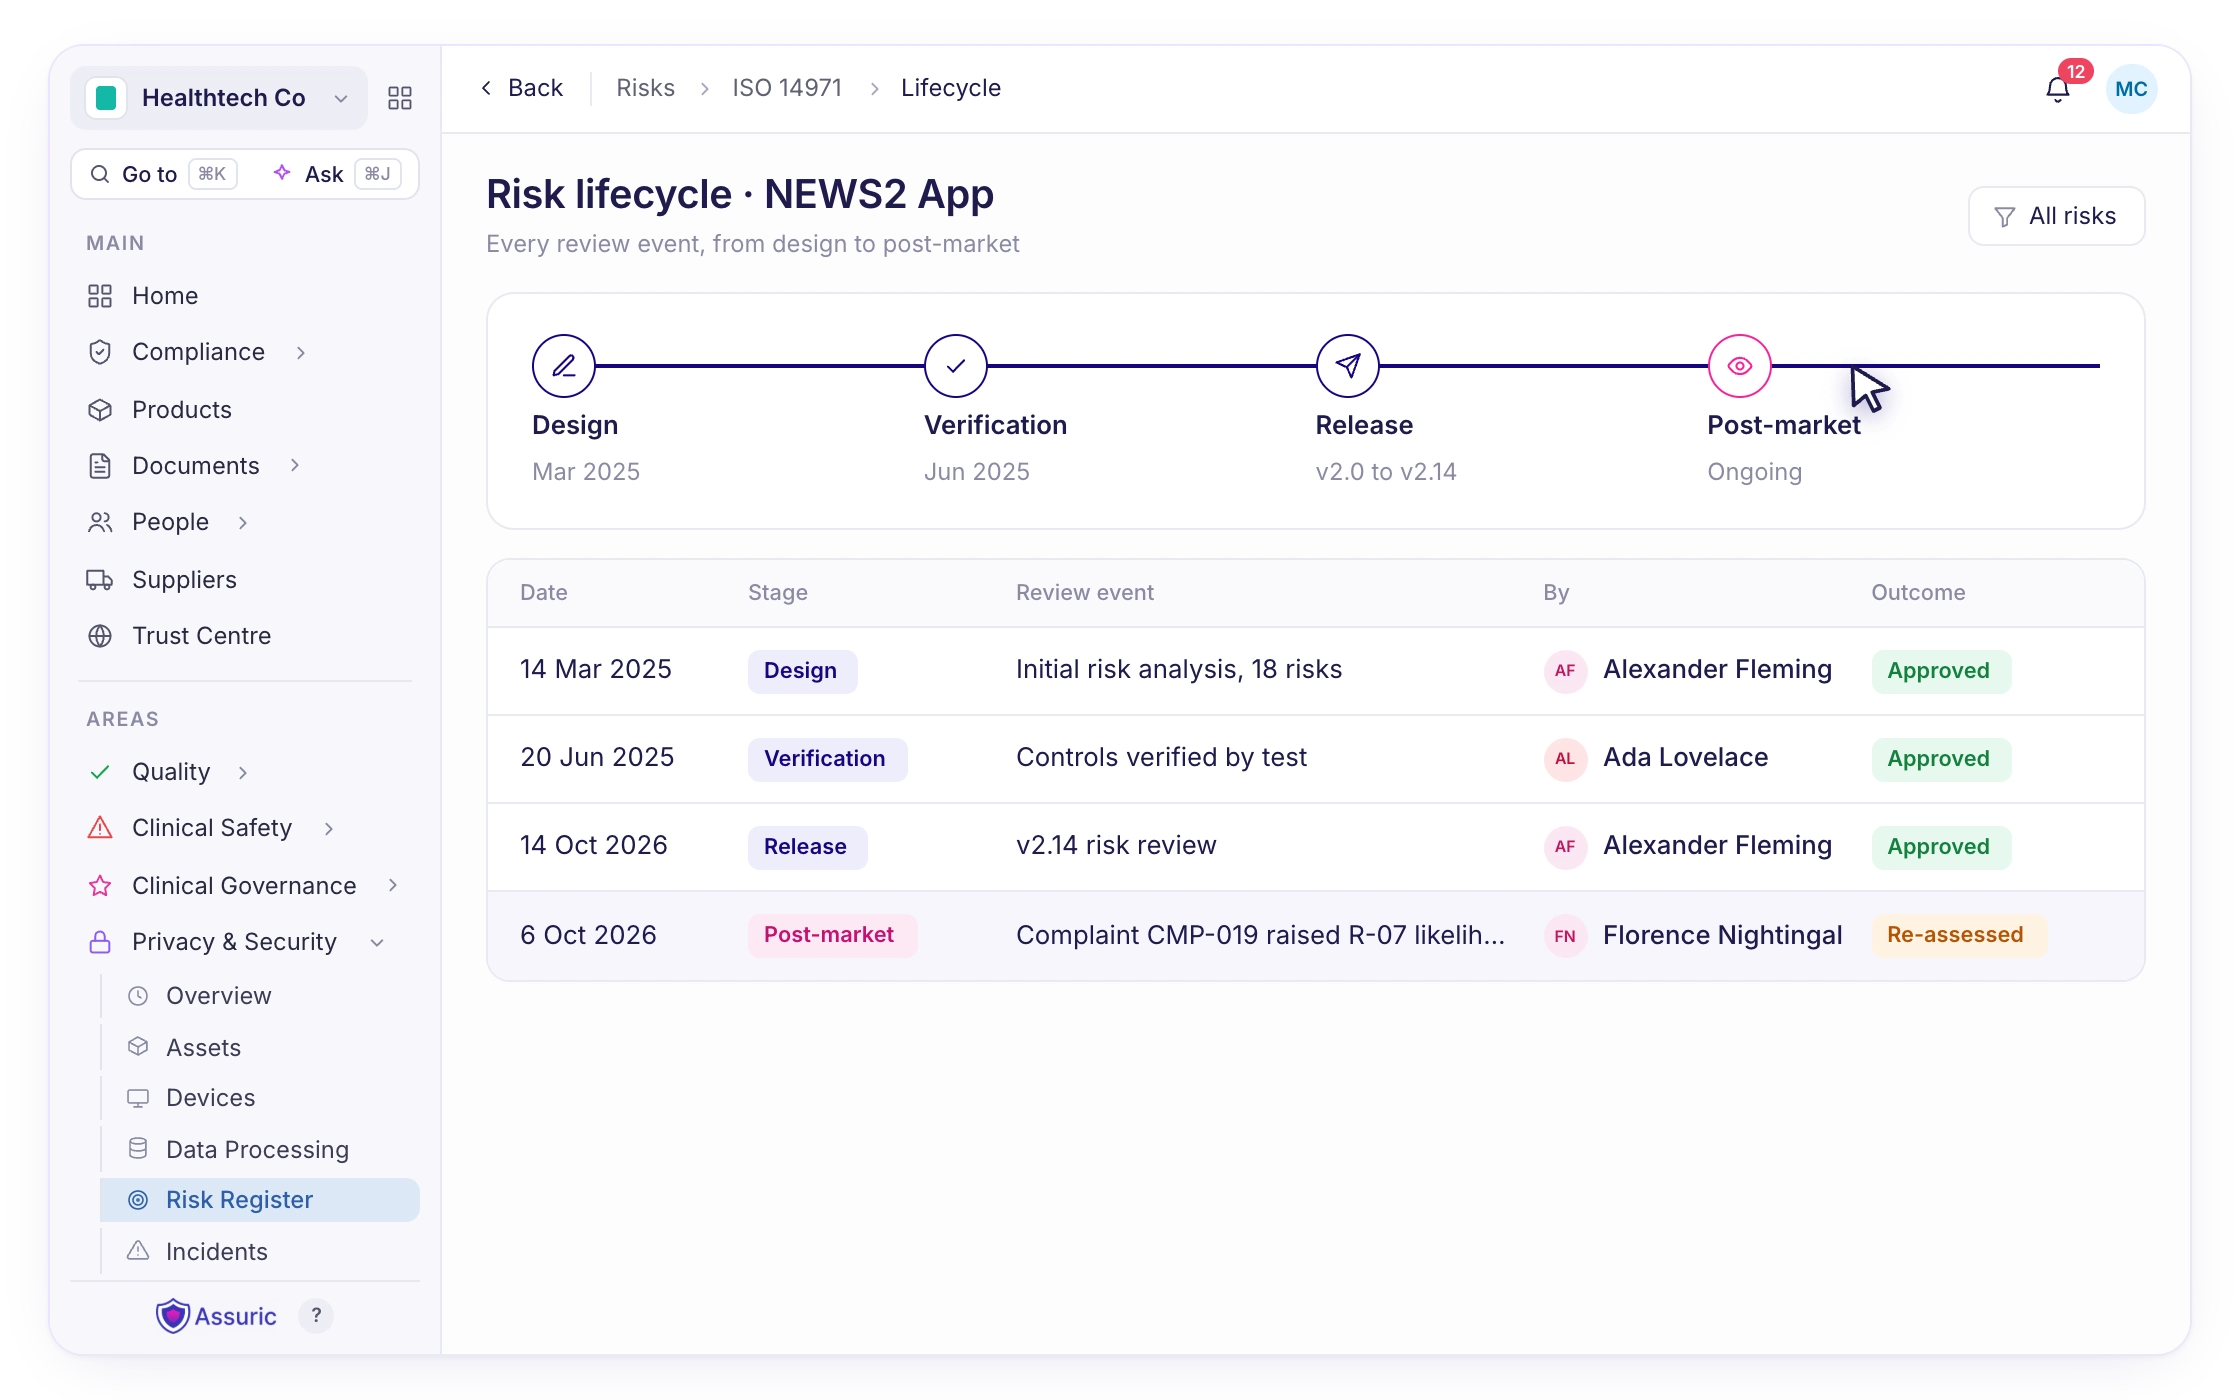
Task: Open the notifications bell
Action: [2057, 90]
